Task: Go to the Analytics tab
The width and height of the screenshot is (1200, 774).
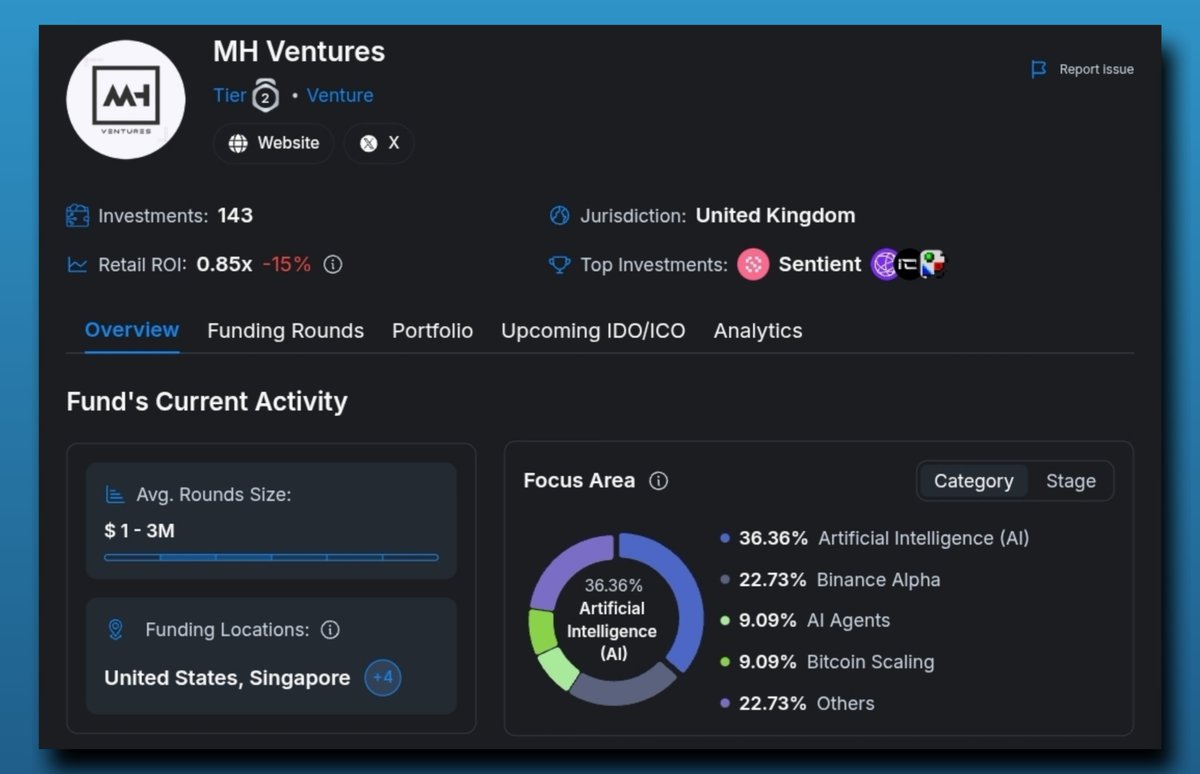Action: pyautogui.click(x=758, y=331)
